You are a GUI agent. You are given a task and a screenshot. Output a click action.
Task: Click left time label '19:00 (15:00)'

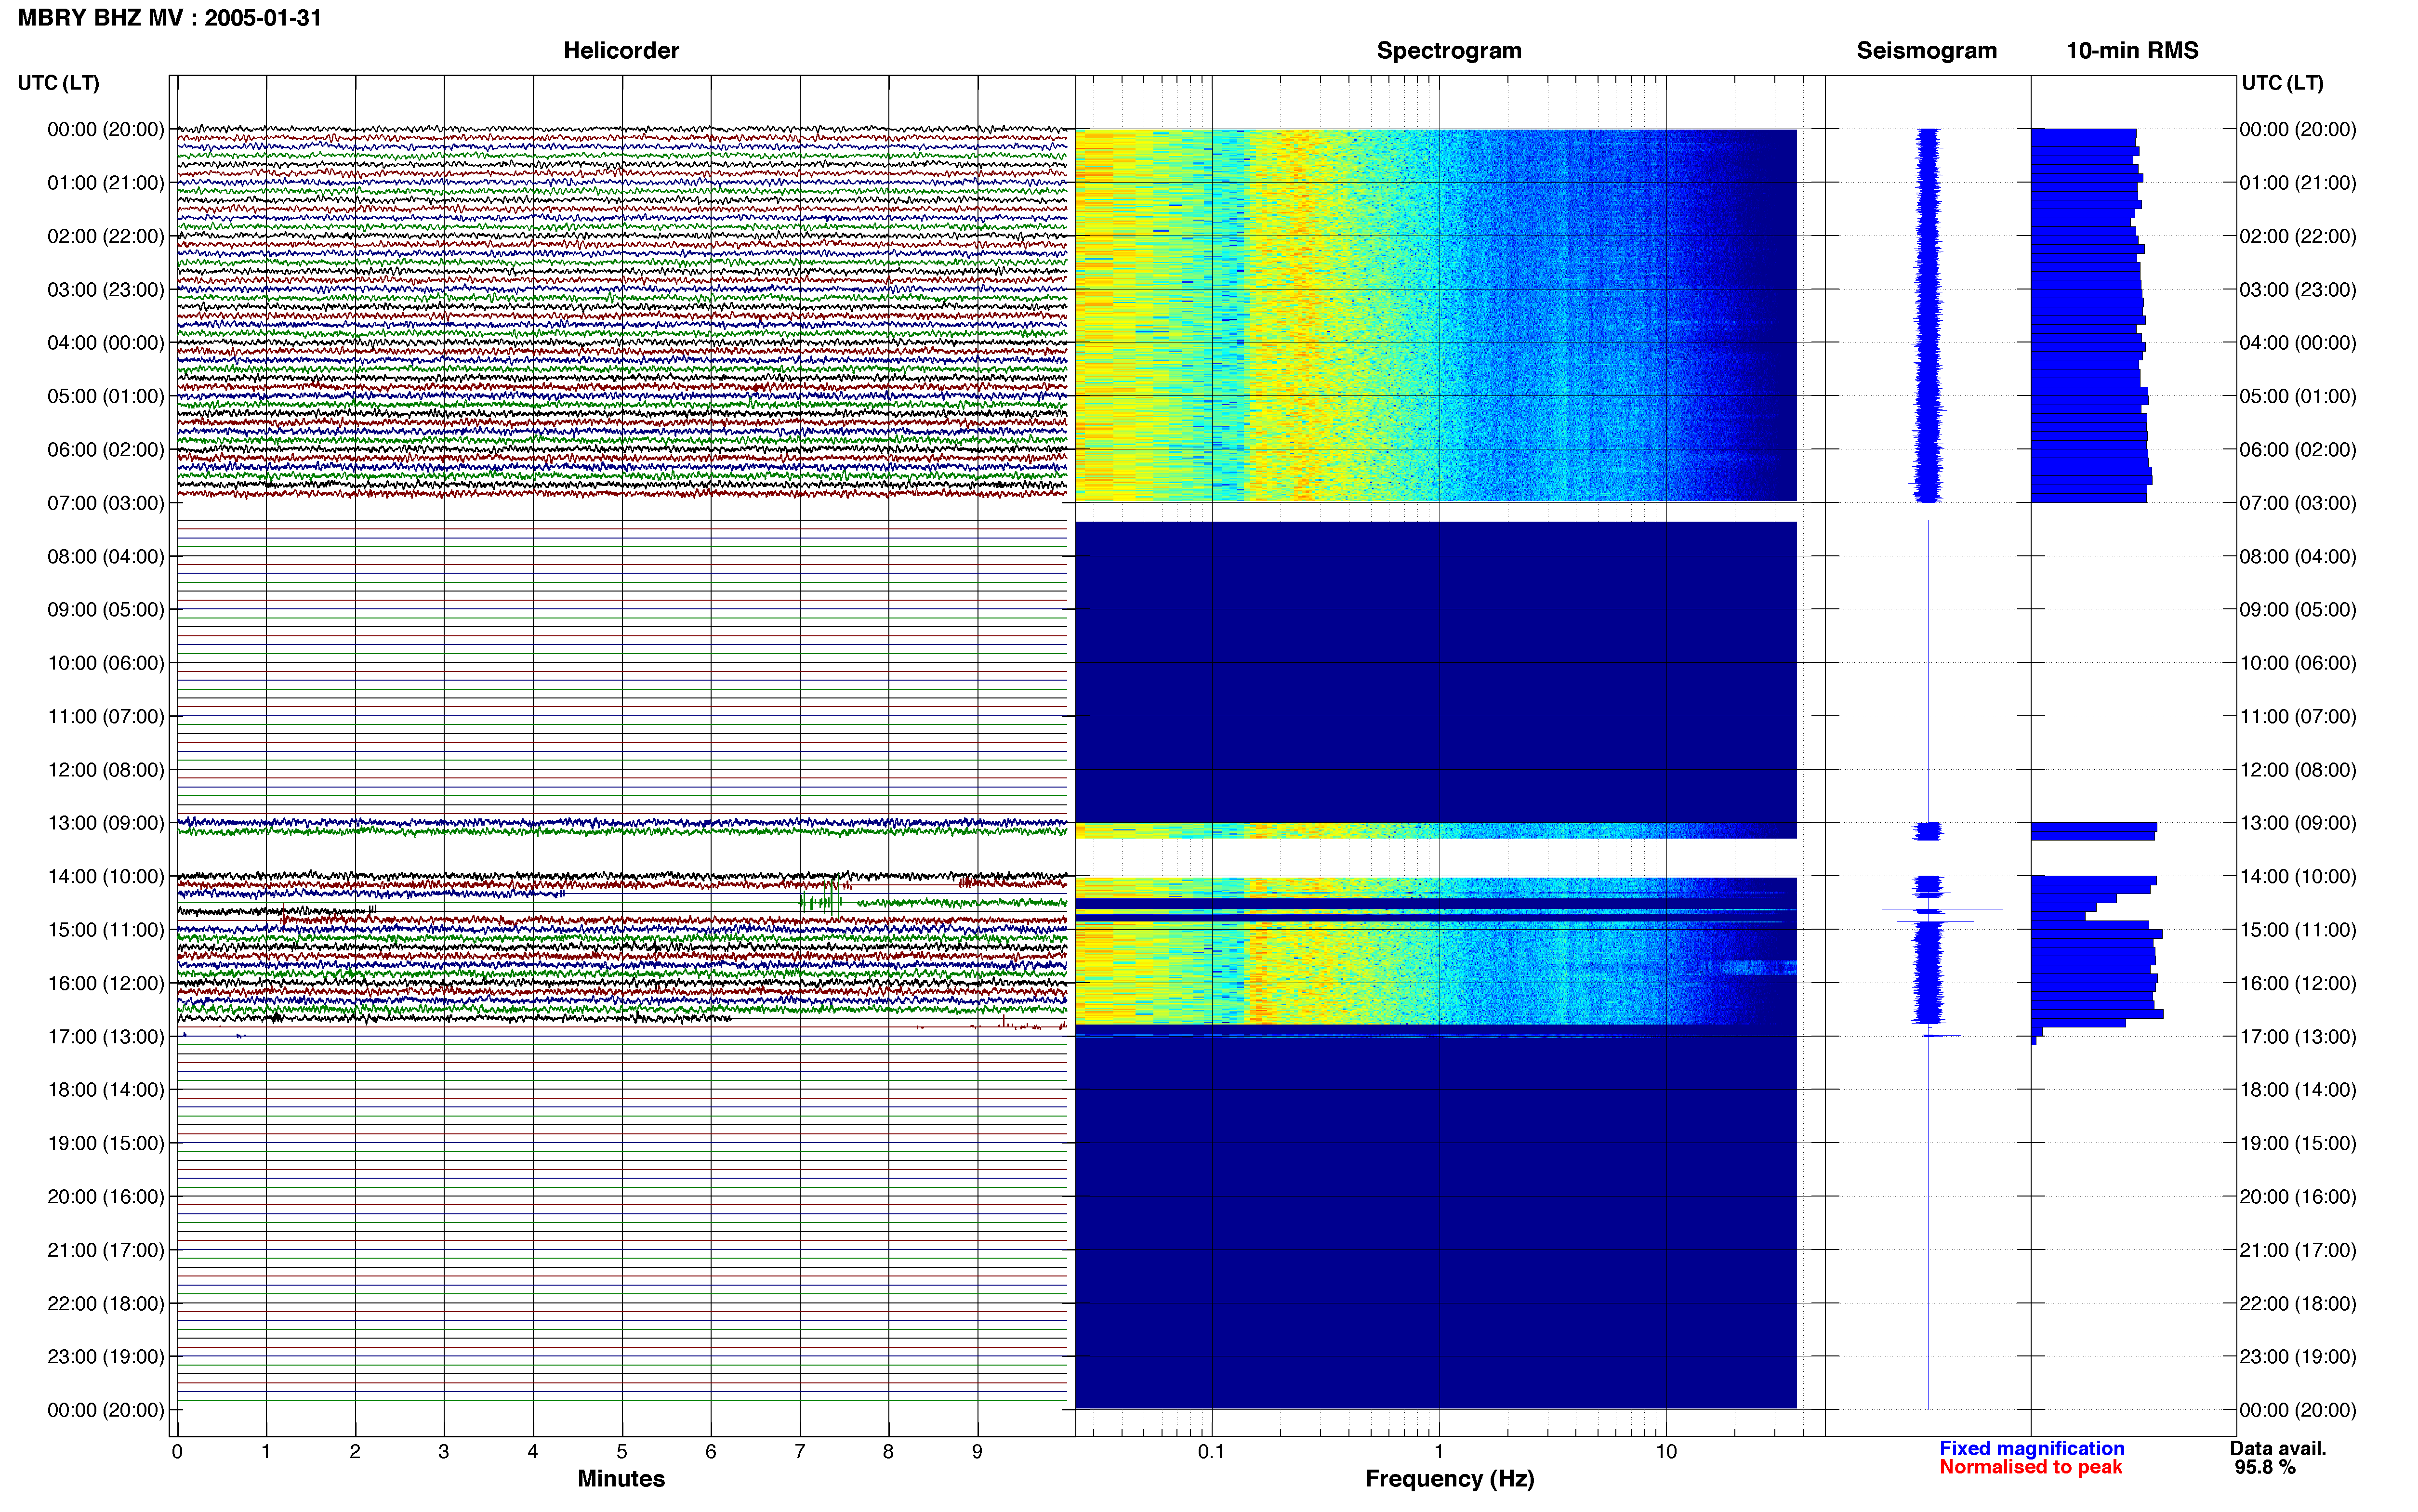point(106,1143)
